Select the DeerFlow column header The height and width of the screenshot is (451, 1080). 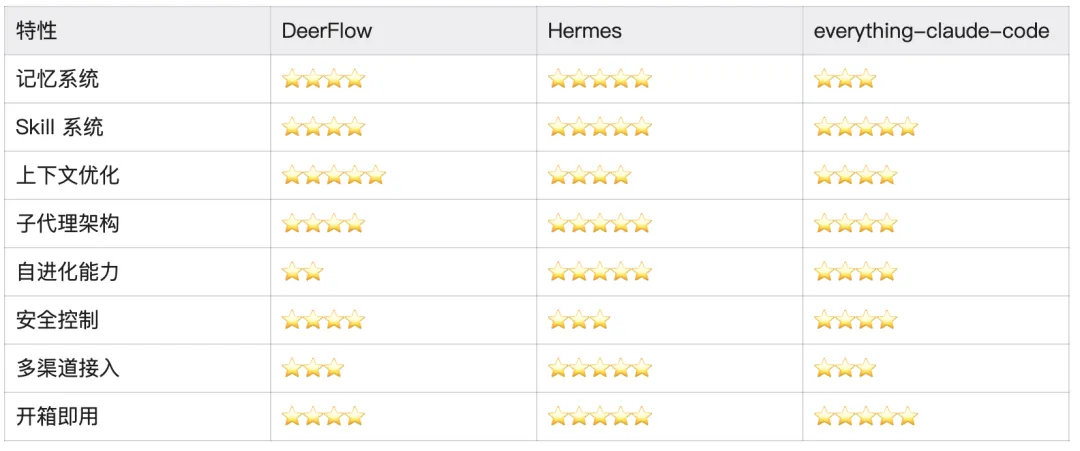[327, 31]
